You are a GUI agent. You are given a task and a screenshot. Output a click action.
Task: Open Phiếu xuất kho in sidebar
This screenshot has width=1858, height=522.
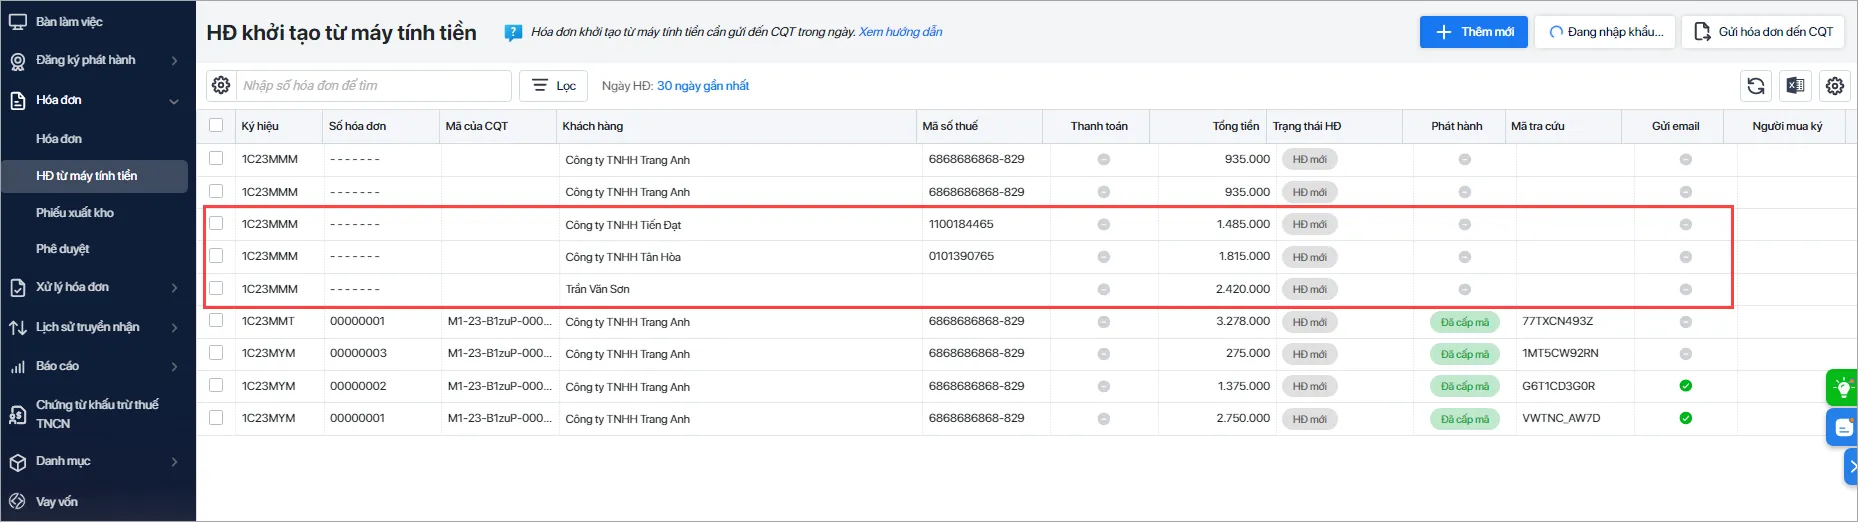pos(75,213)
